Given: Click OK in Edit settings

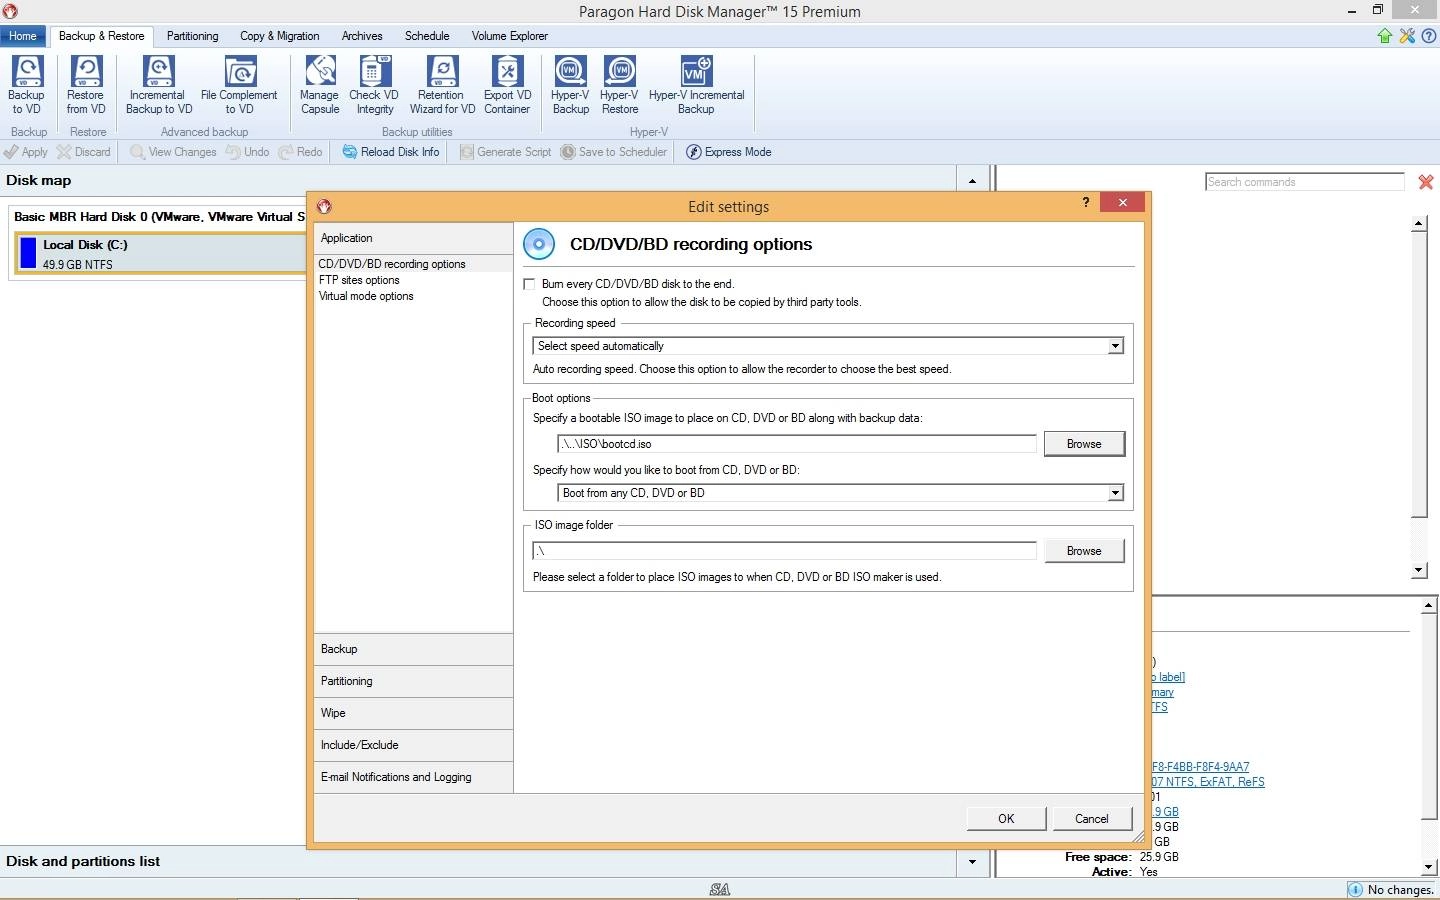Looking at the screenshot, I should point(1006,819).
